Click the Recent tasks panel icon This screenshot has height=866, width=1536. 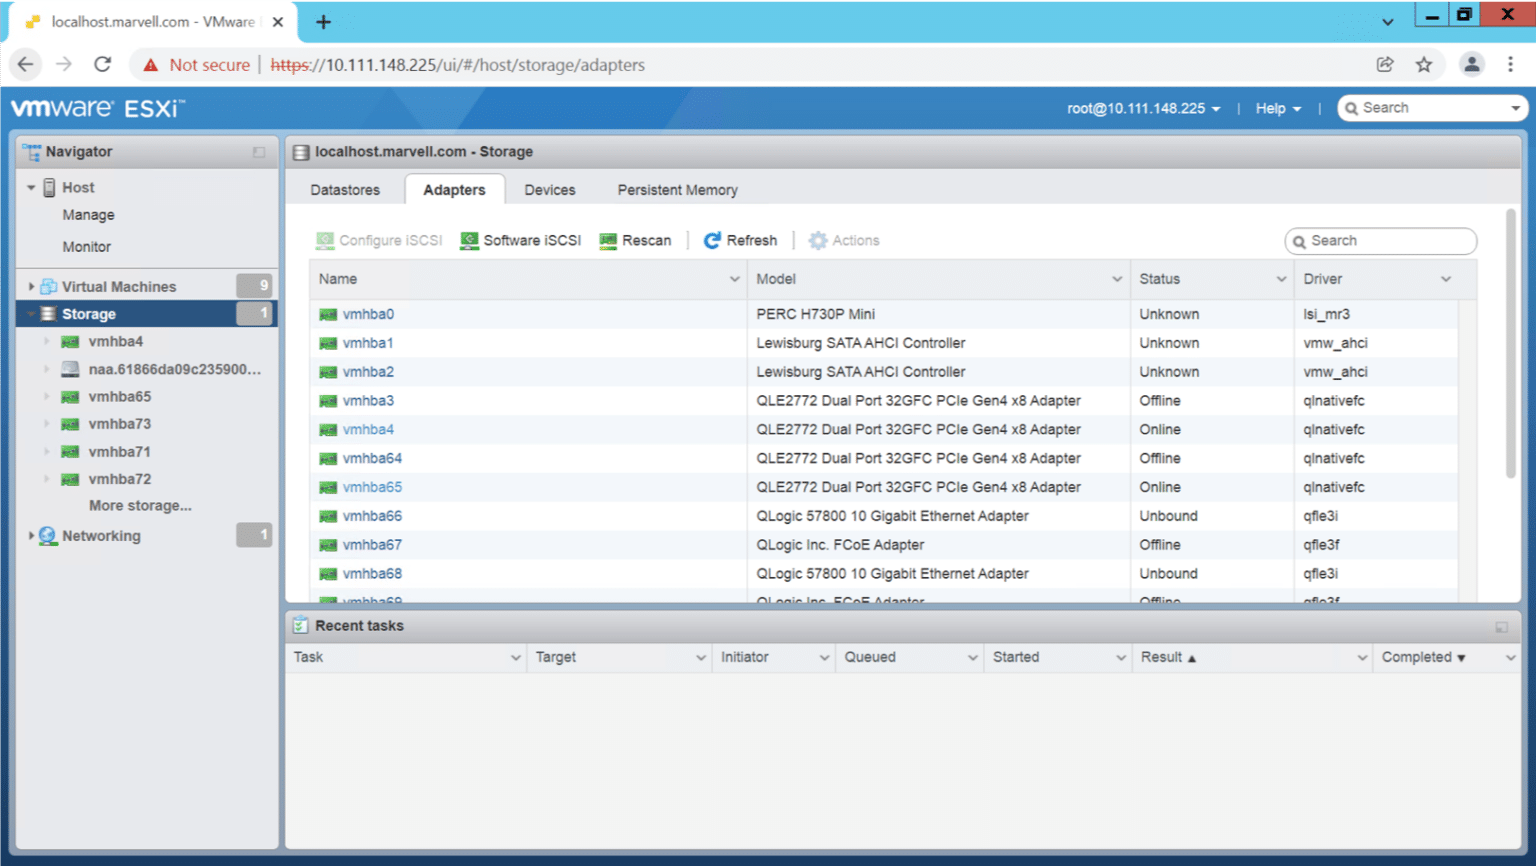click(301, 626)
